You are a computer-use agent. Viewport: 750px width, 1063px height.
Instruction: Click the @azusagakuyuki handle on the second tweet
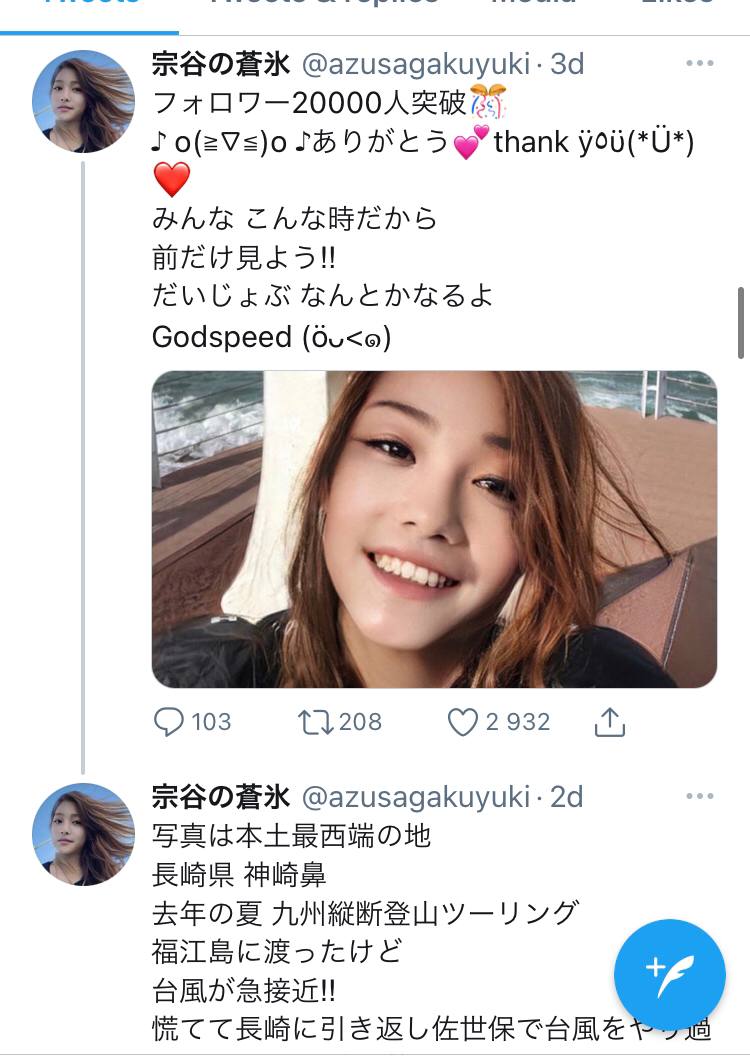point(415,797)
